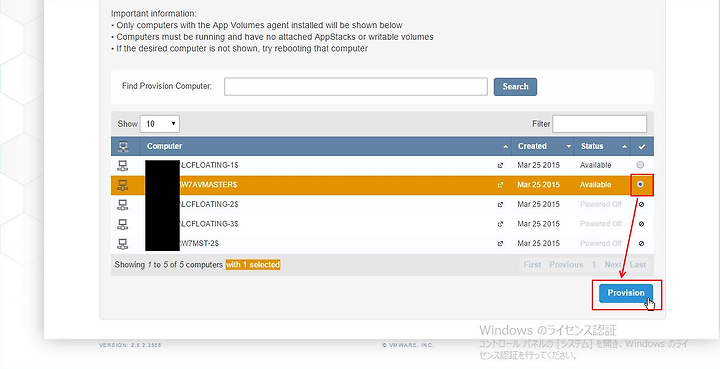Click the LCFLOATING-3$ computer name
The height and width of the screenshot is (369, 720).
tap(209, 224)
